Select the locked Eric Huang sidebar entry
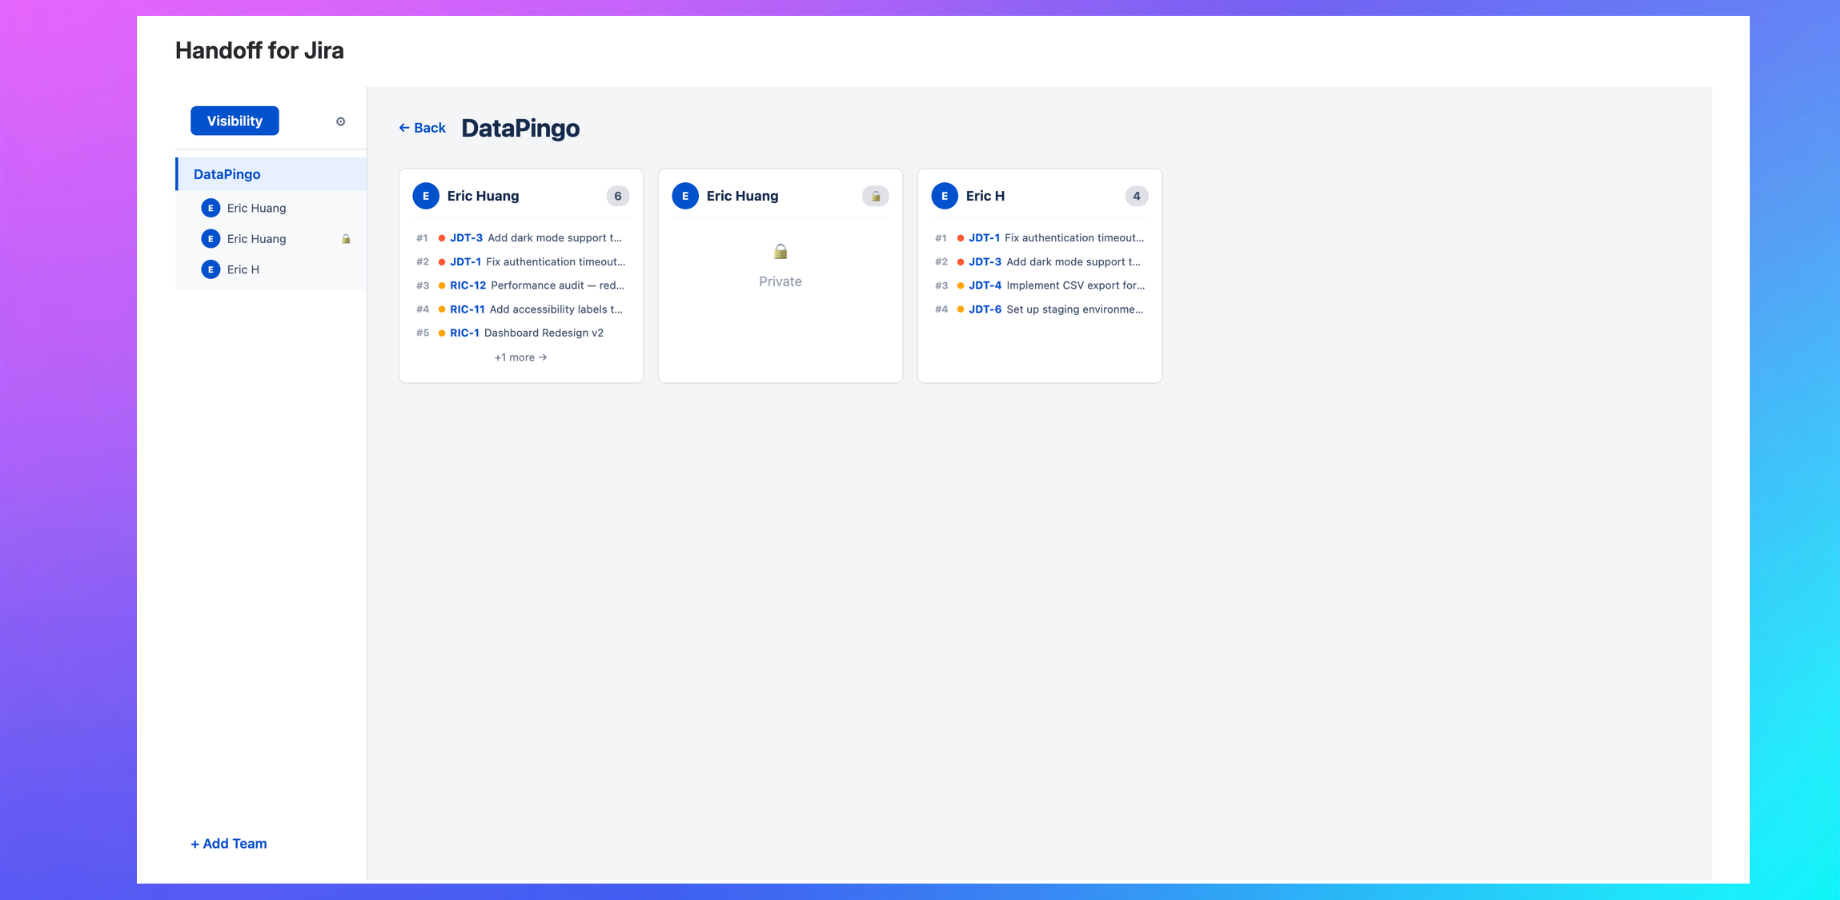The image size is (1840, 900). click(271, 239)
